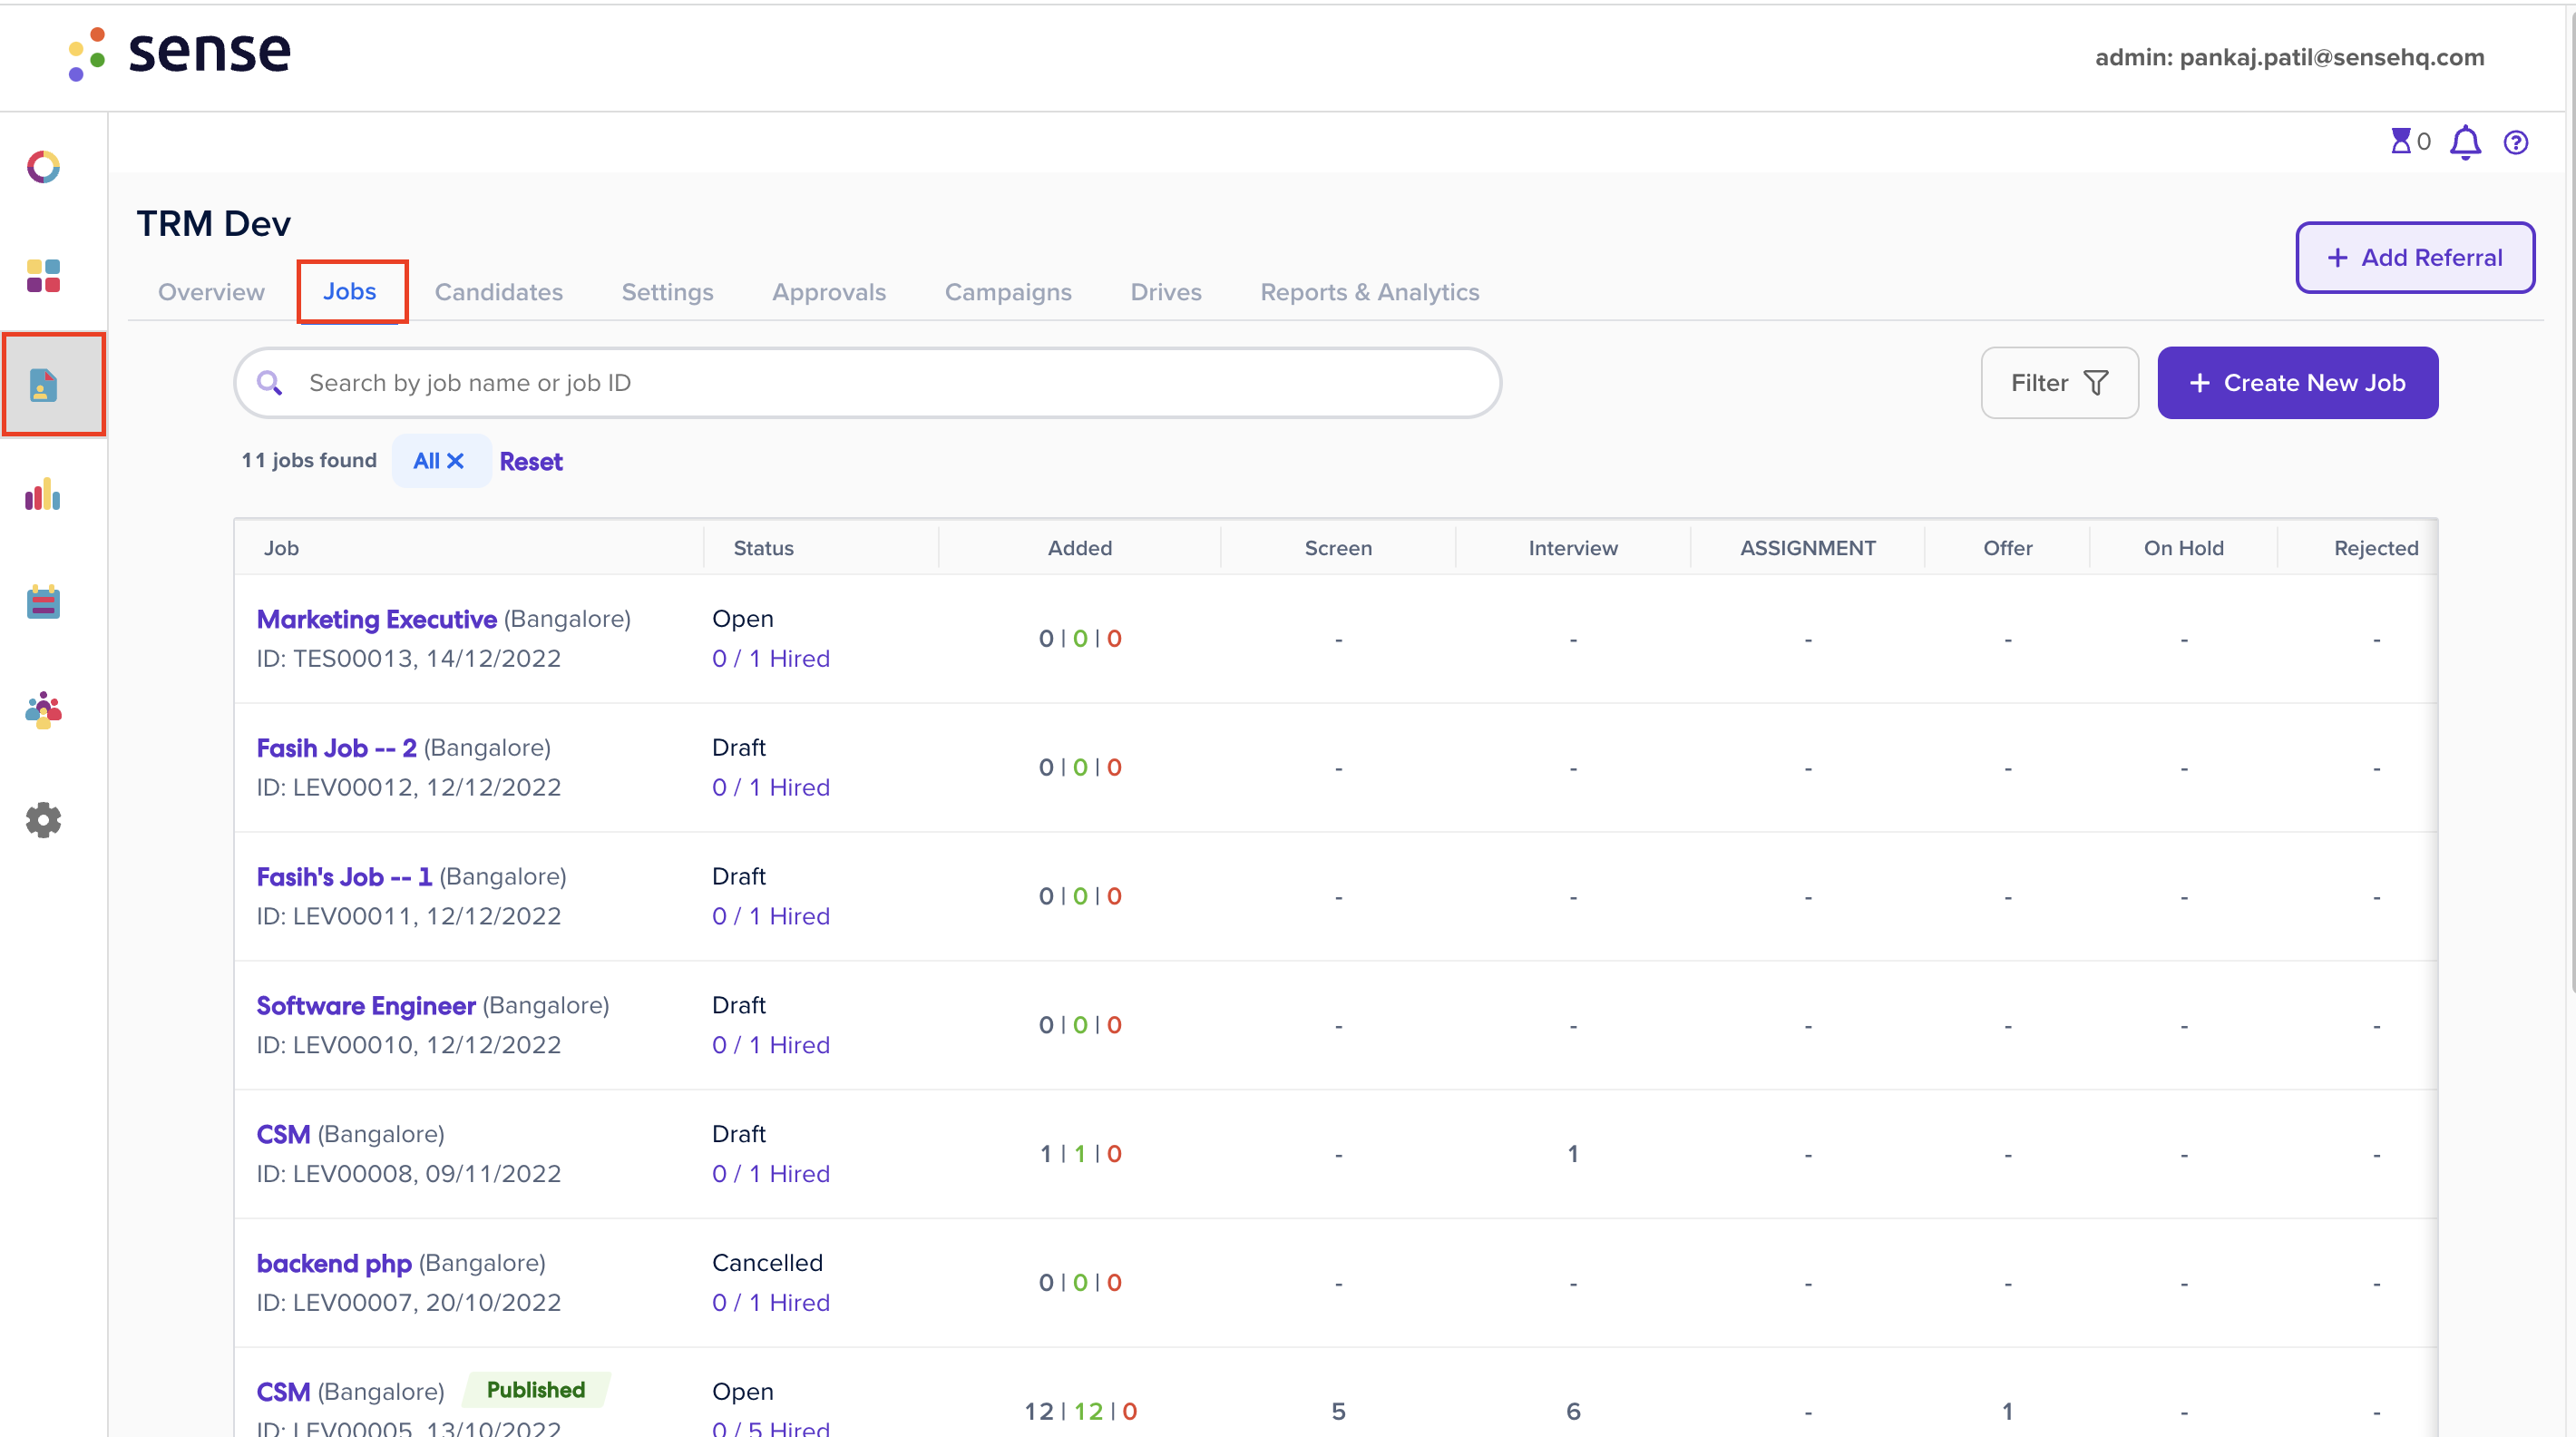Focus the job name or ID search field
This screenshot has width=2576, height=1437.
867,383
